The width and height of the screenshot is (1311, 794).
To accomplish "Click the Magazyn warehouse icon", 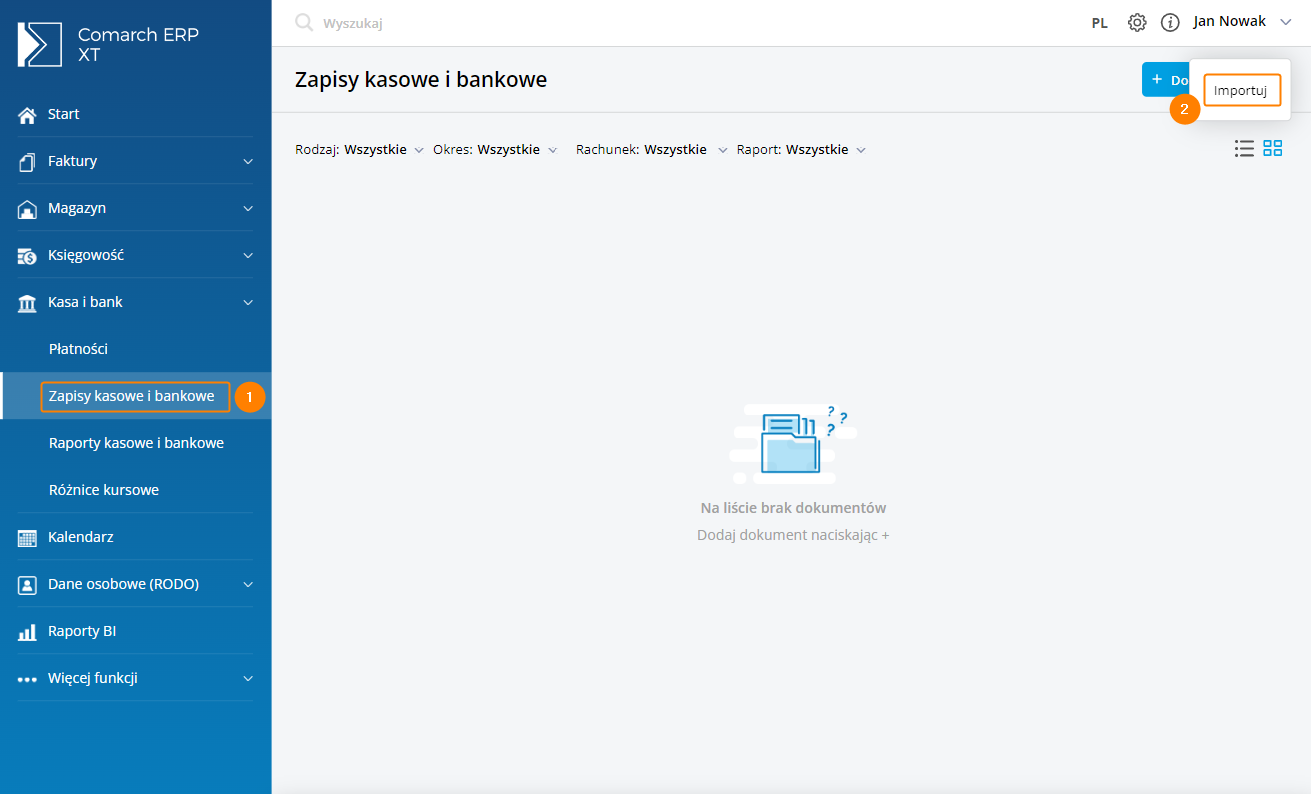I will pos(27,209).
